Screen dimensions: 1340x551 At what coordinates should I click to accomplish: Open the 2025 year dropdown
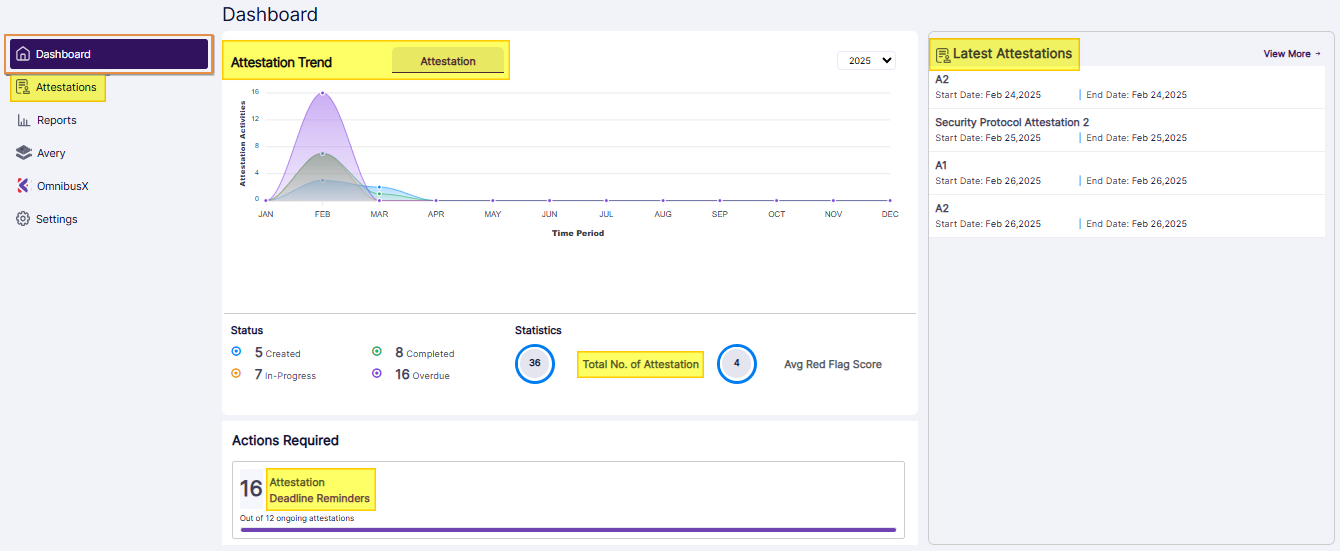click(x=866, y=60)
